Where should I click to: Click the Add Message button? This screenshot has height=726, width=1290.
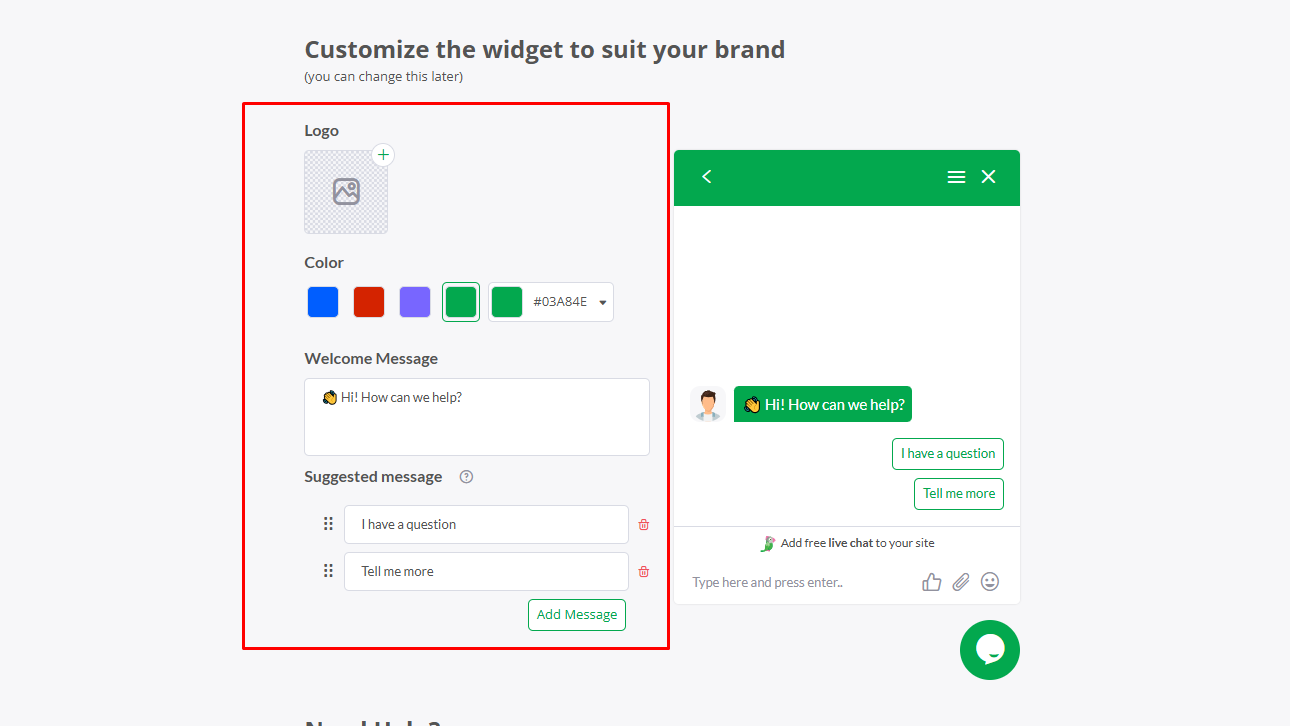[x=577, y=614]
